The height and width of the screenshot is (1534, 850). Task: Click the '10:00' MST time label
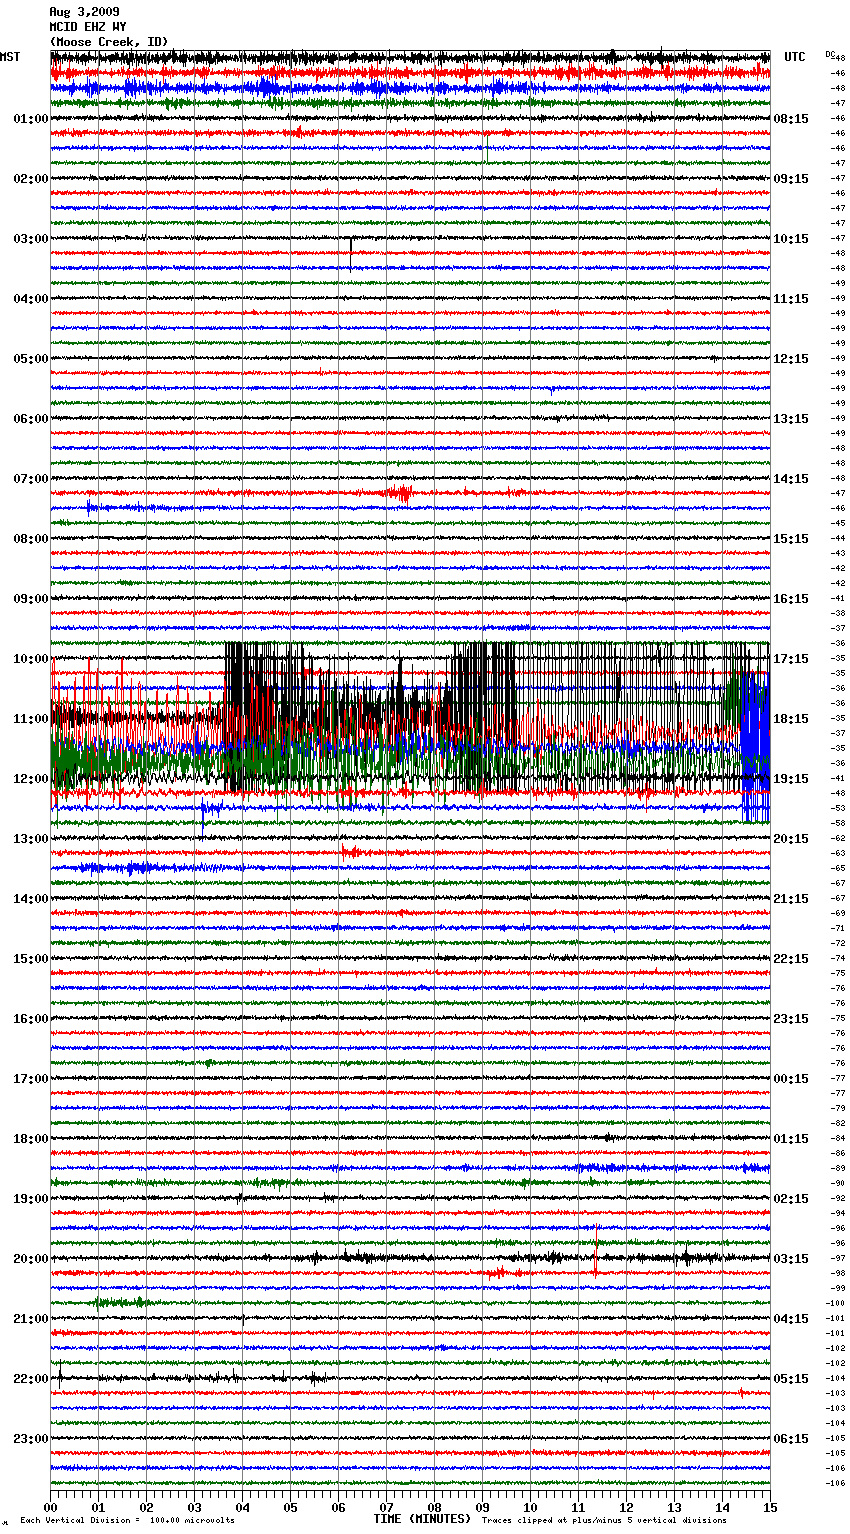click(x=31, y=659)
